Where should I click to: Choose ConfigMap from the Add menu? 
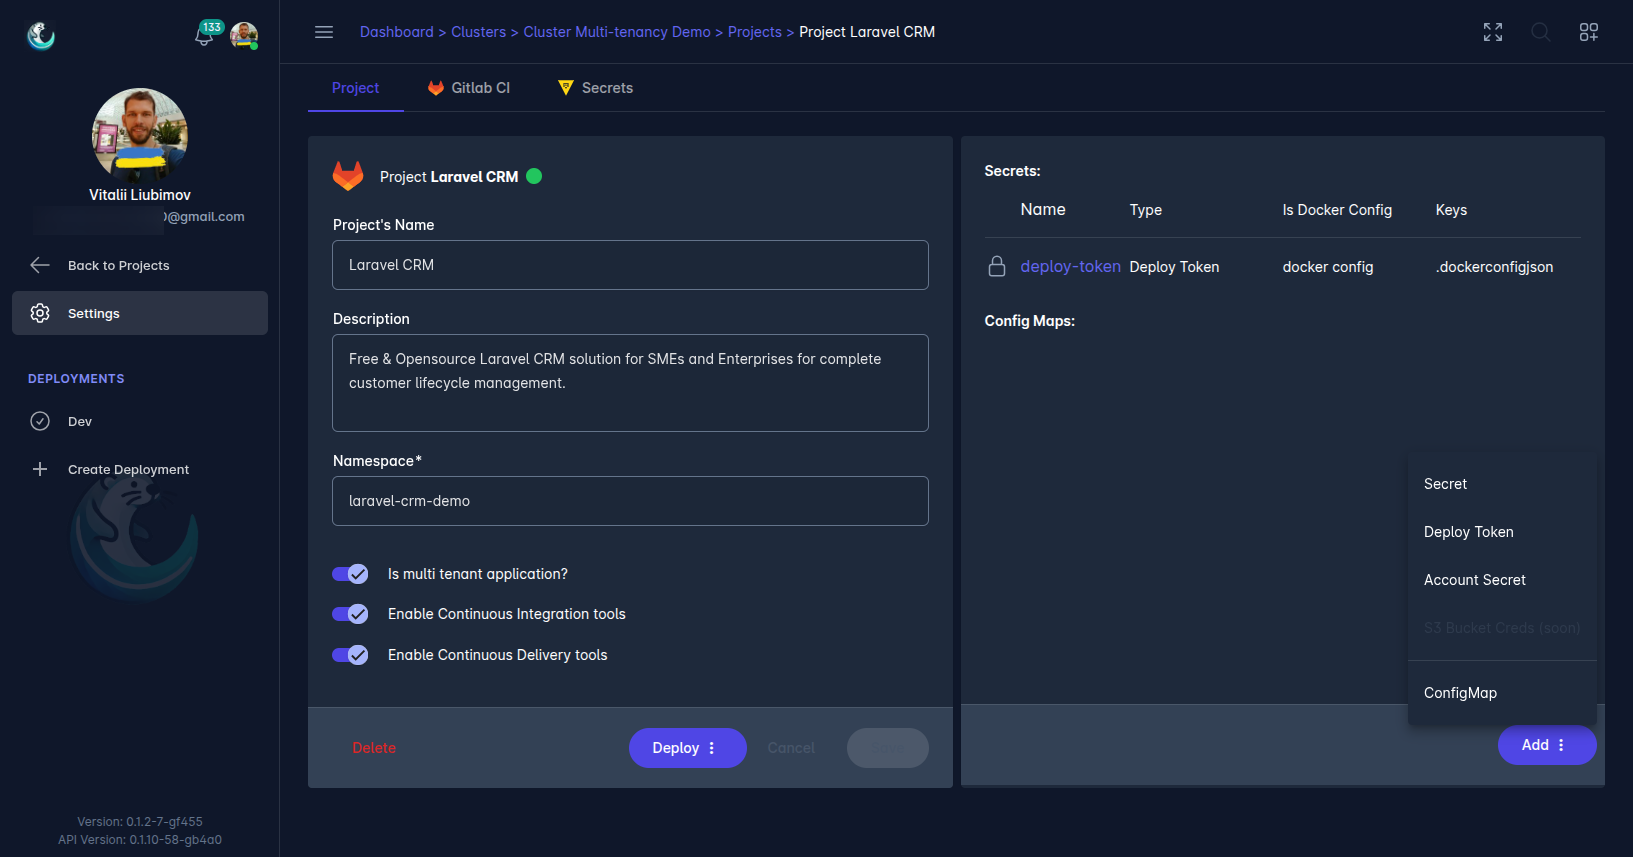1502,693
